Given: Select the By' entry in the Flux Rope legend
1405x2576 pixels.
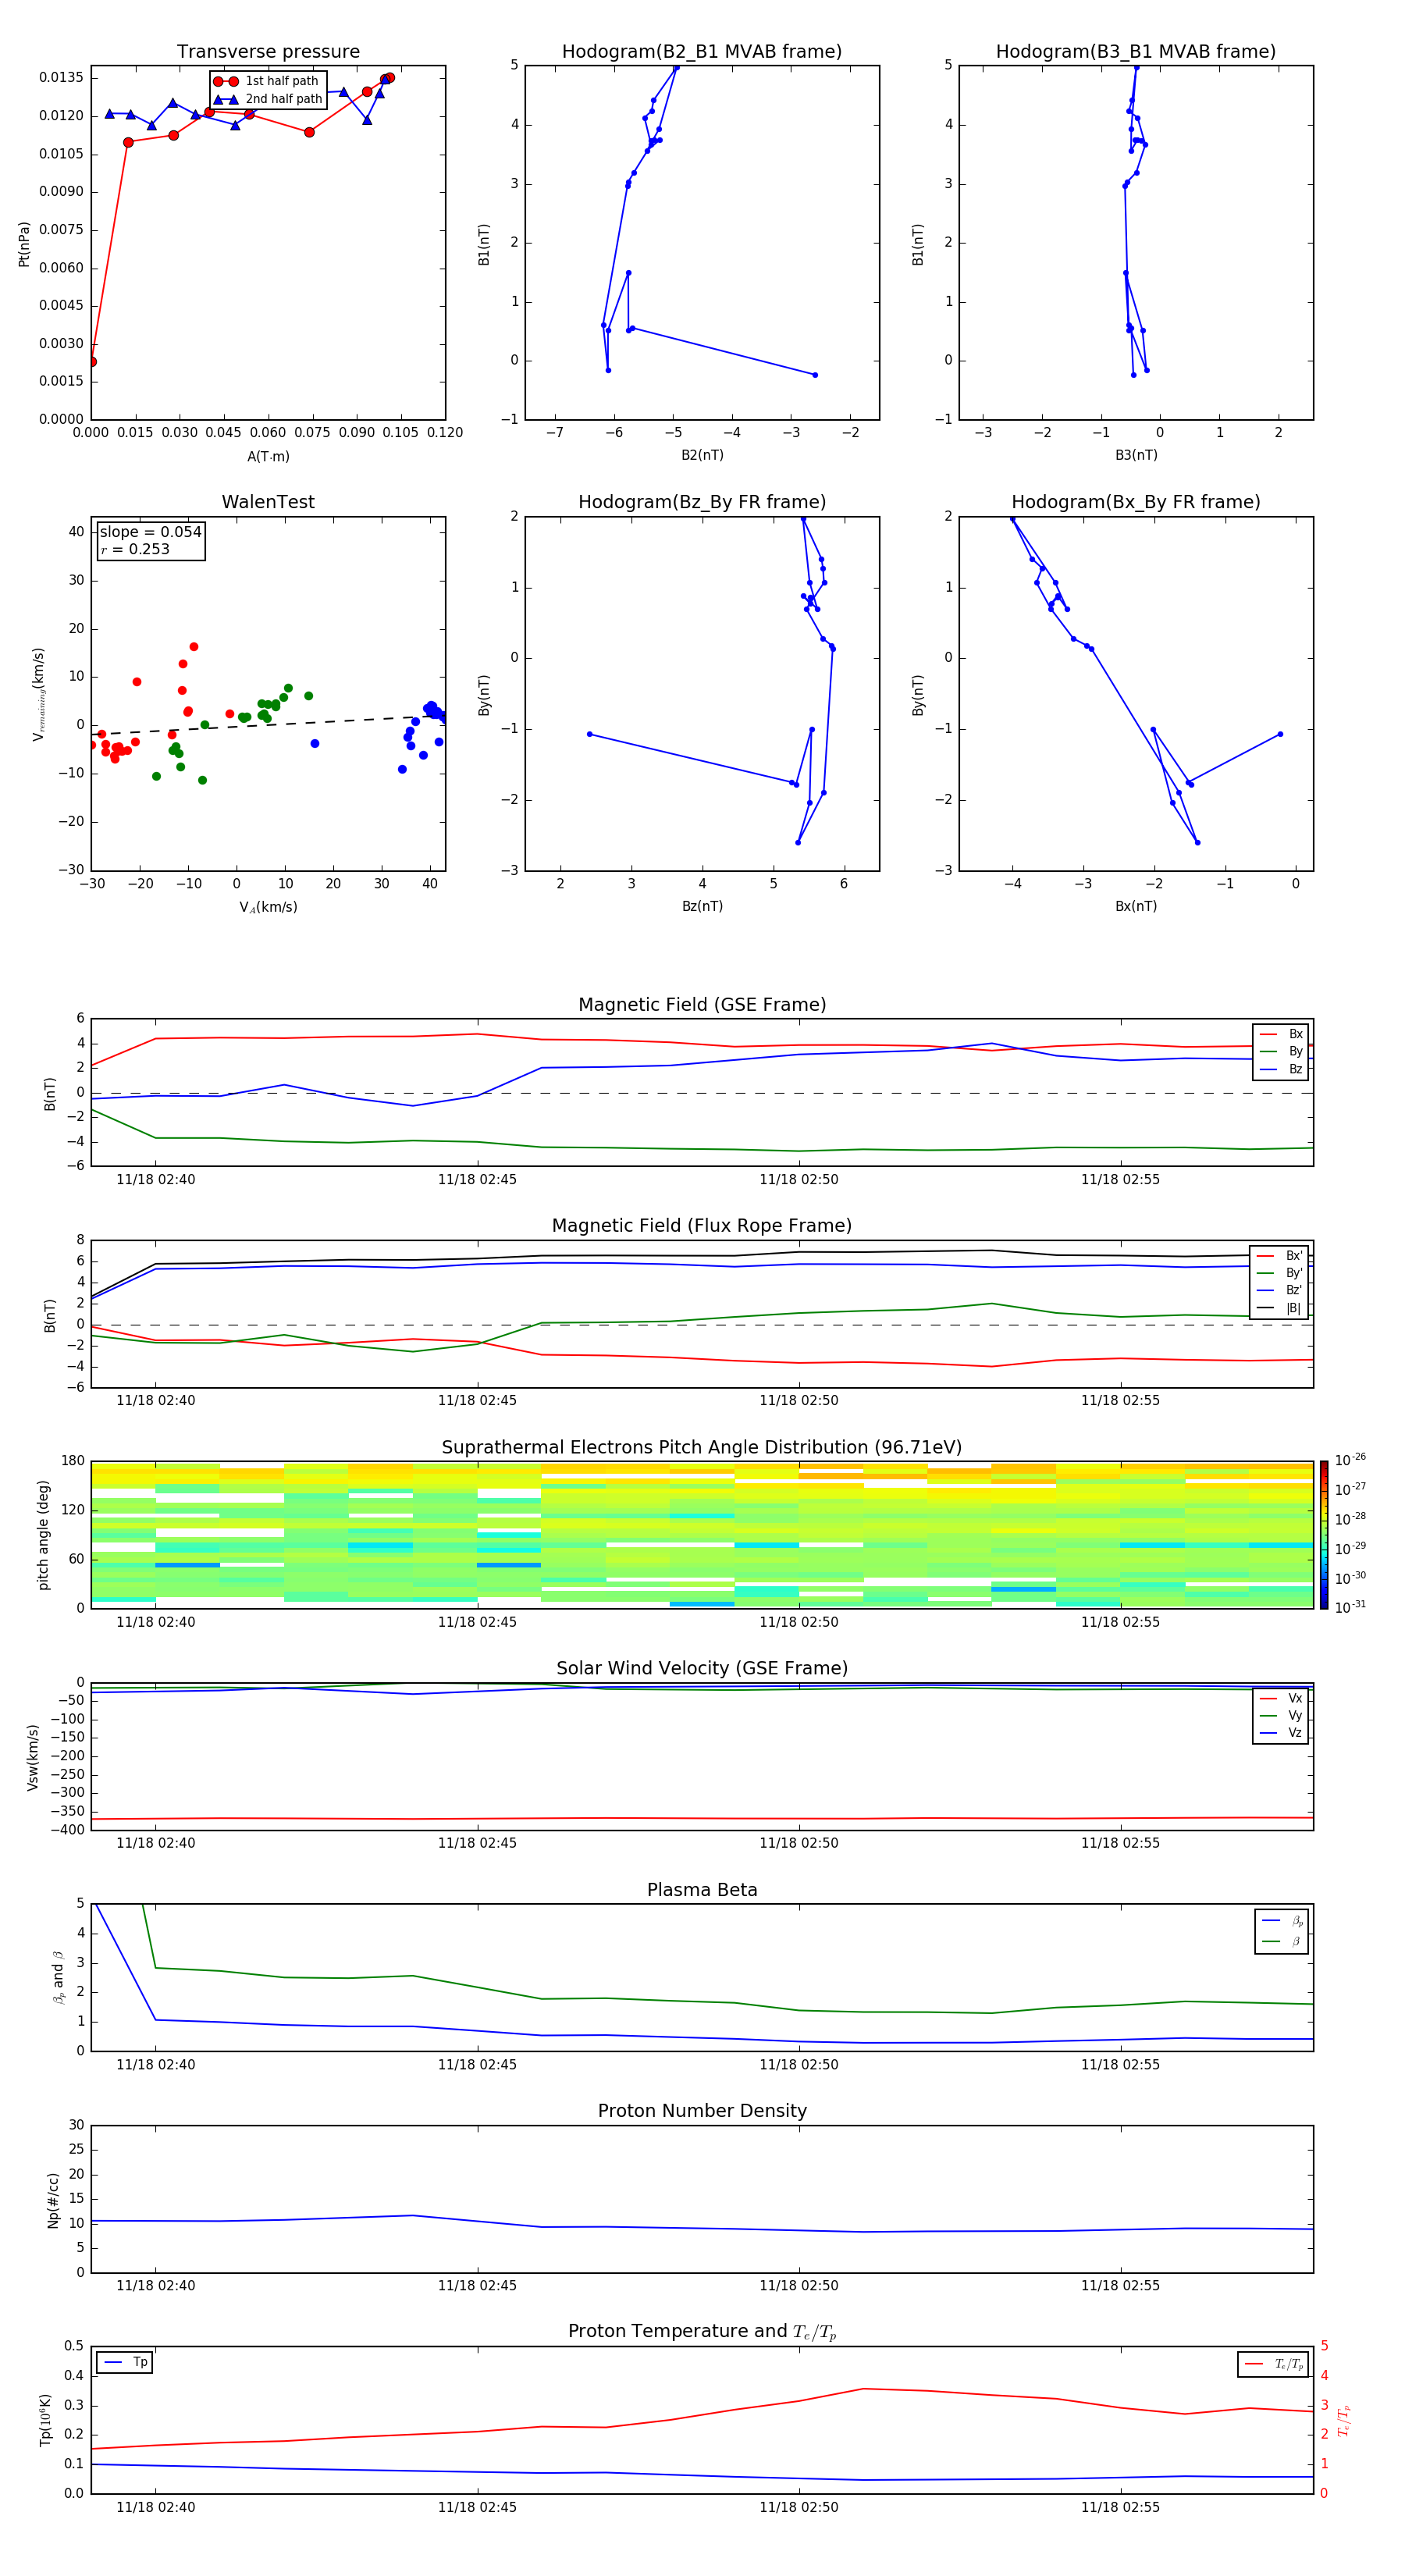Looking at the screenshot, I should (1280, 1273).
